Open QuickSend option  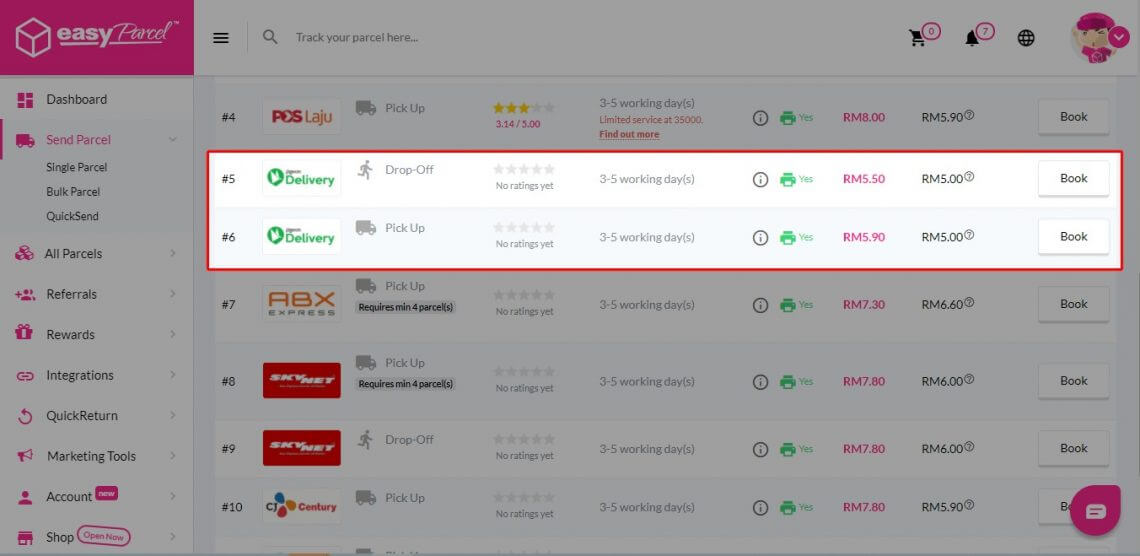click(72, 216)
